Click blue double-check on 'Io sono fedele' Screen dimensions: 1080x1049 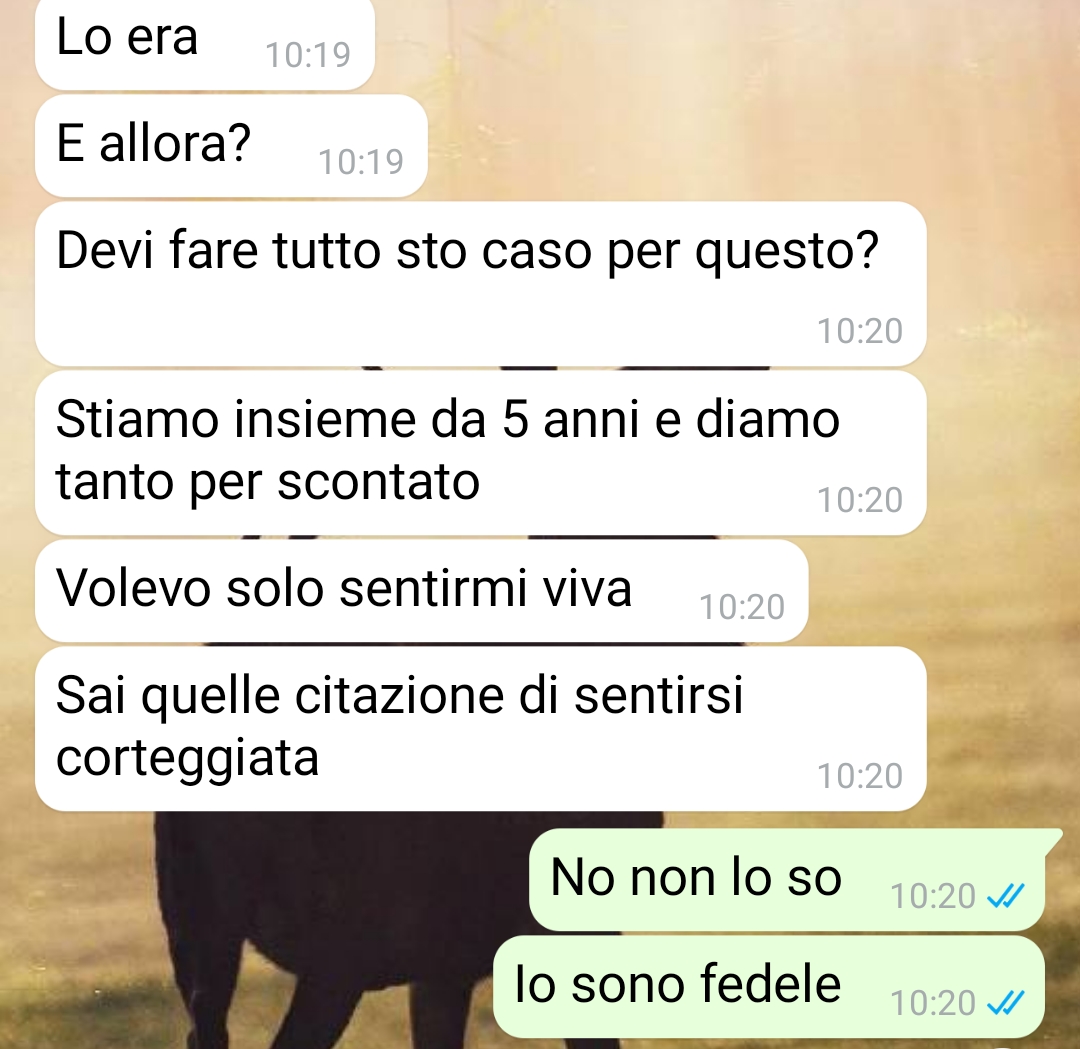pos(1006,1003)
